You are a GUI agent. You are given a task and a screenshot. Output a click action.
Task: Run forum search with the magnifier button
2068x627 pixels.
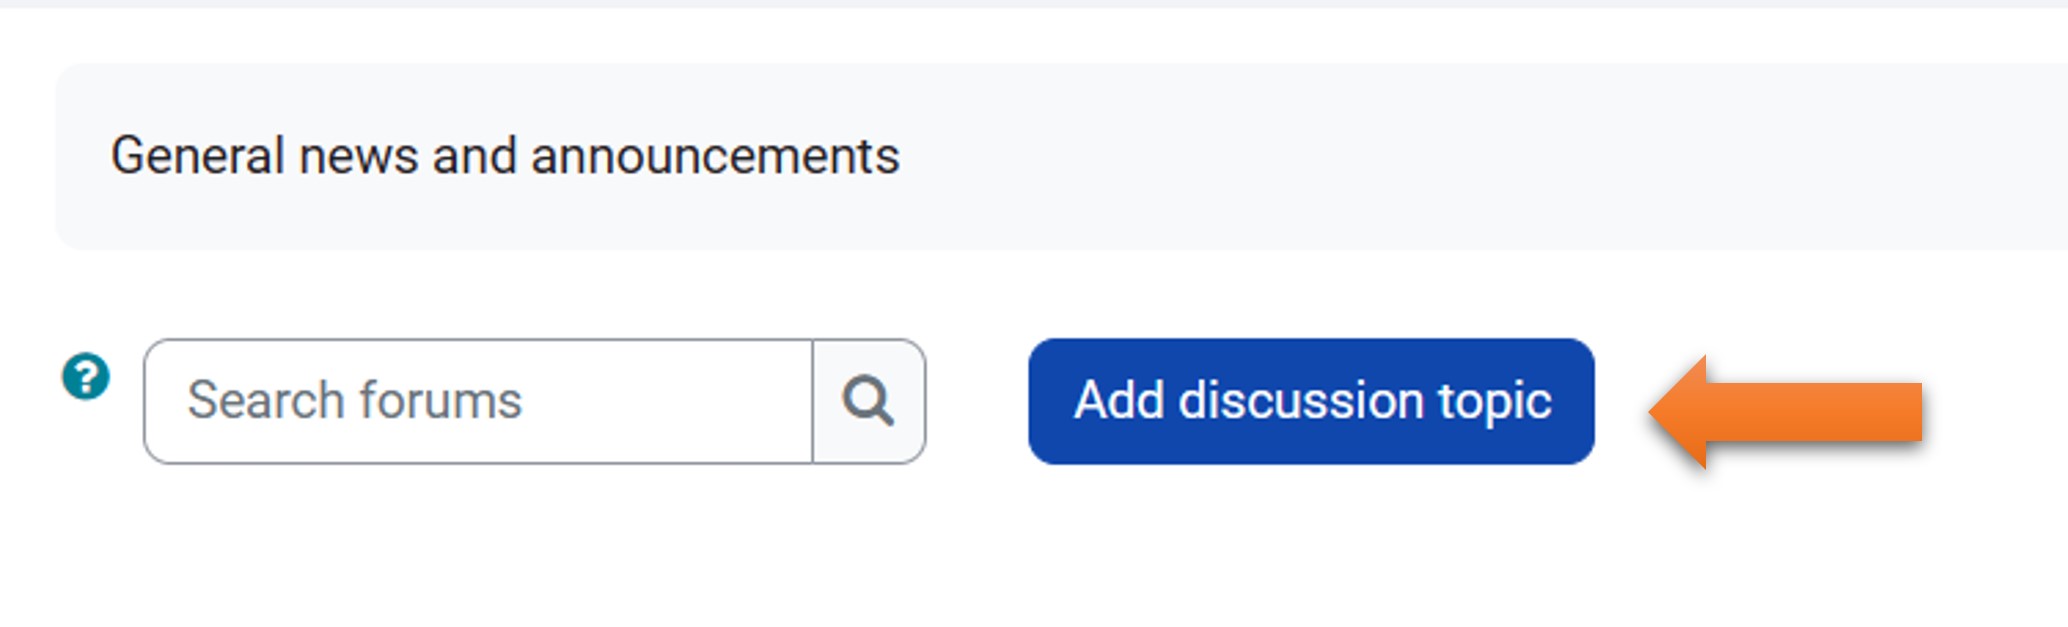tap(868, 401)
